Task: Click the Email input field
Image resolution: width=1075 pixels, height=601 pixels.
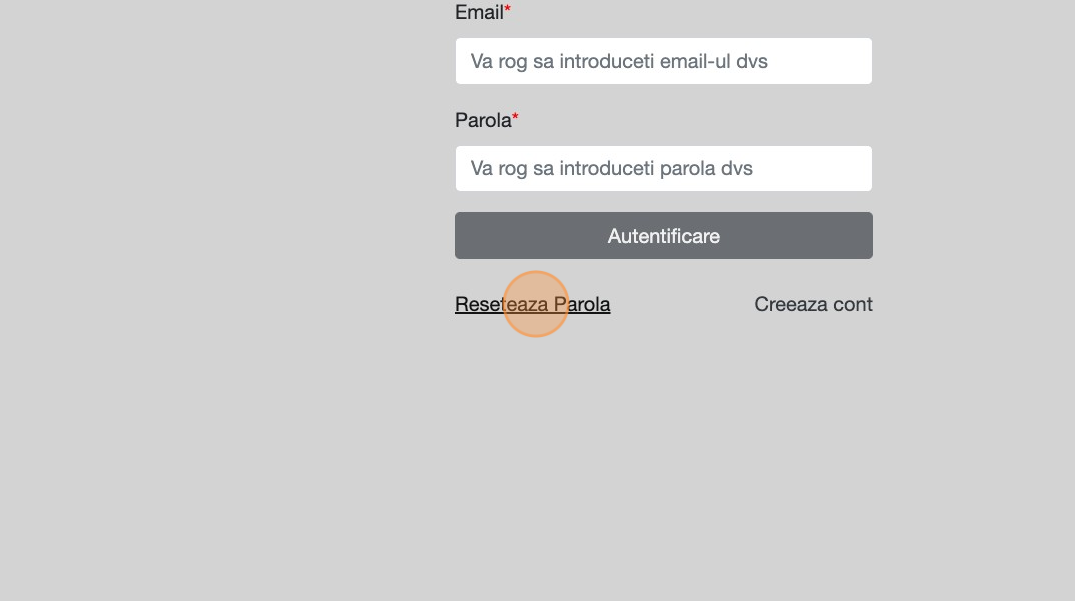Action: [x=663, y=62]
